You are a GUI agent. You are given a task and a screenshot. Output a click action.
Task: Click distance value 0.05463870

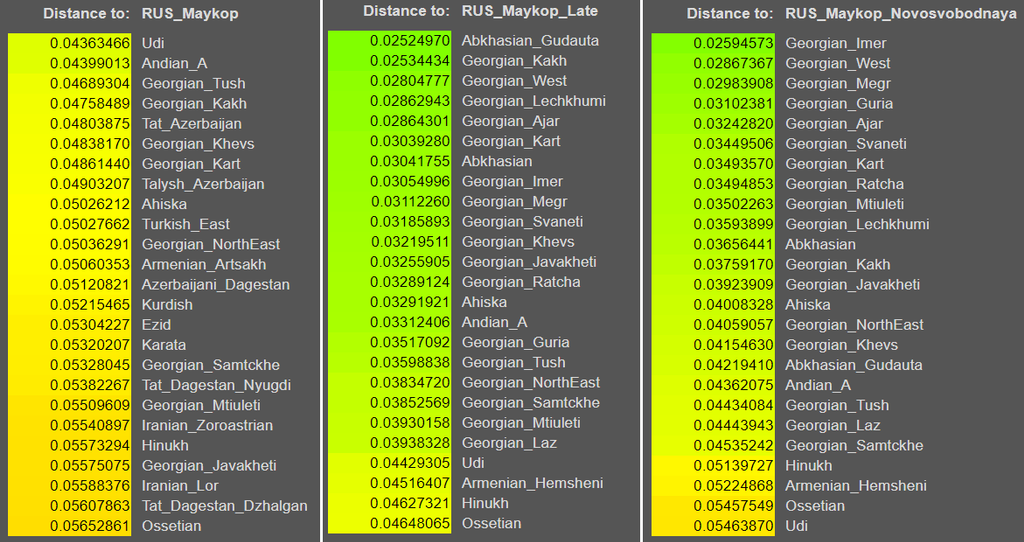tap(733, 526)
